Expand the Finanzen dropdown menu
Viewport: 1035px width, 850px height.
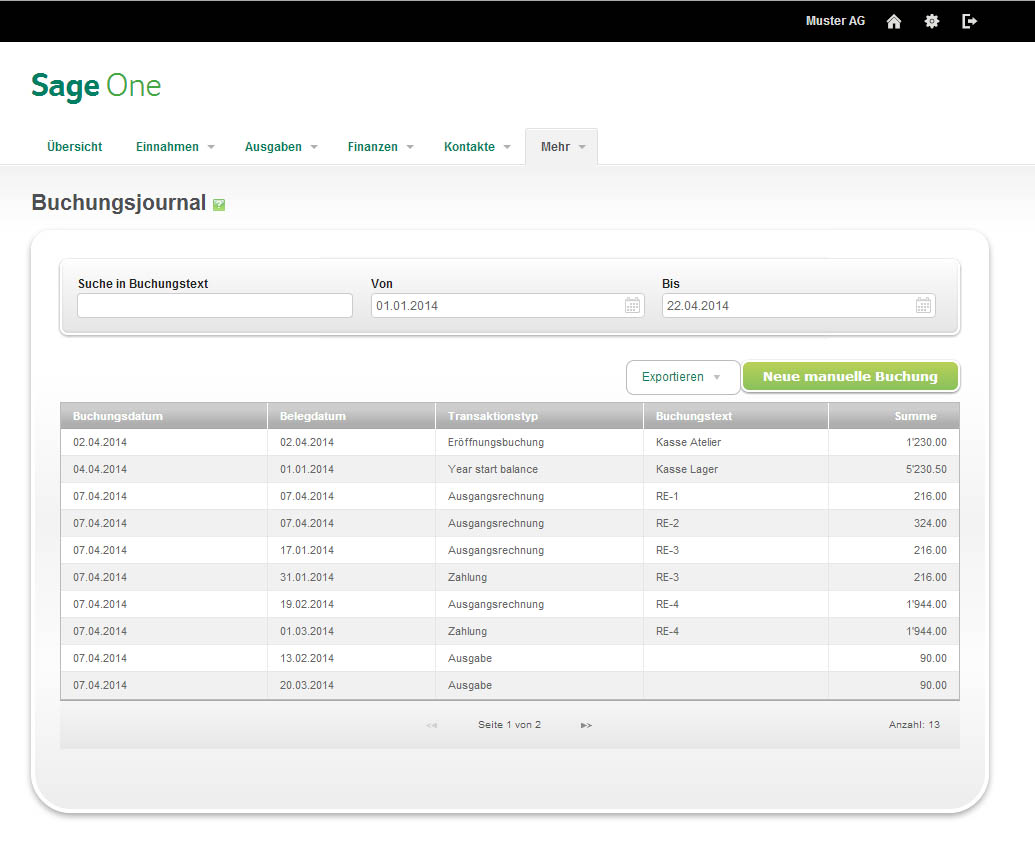(x=380, y=146)
